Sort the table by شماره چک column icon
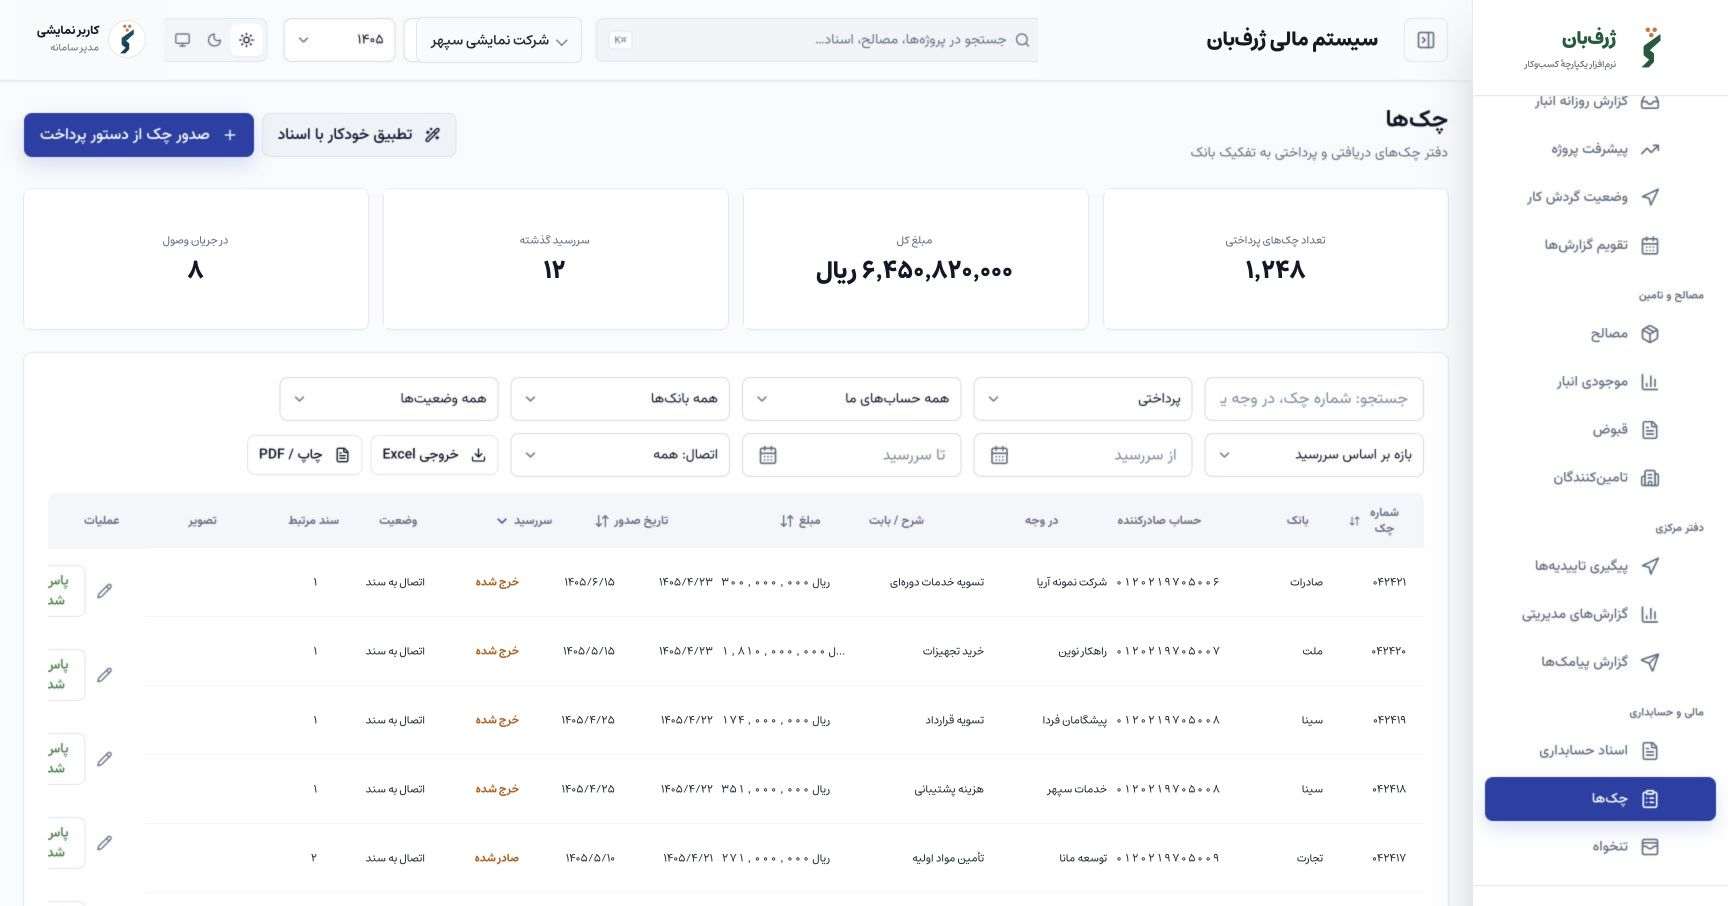This screenshot has width=1728, height=906. 1354,521
